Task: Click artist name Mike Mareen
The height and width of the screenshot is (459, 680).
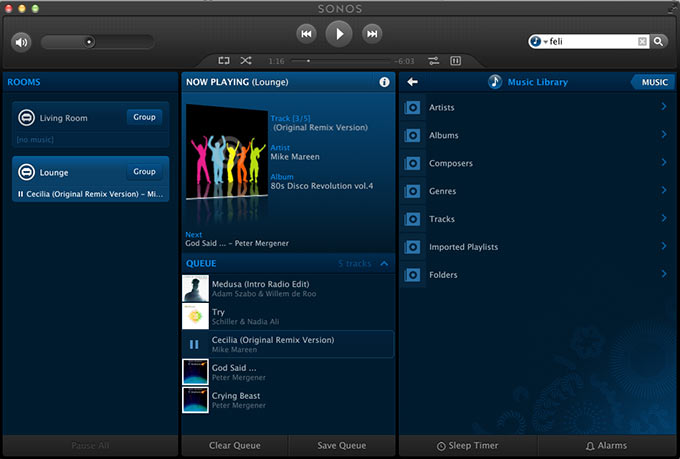Action: click(295, 157)
